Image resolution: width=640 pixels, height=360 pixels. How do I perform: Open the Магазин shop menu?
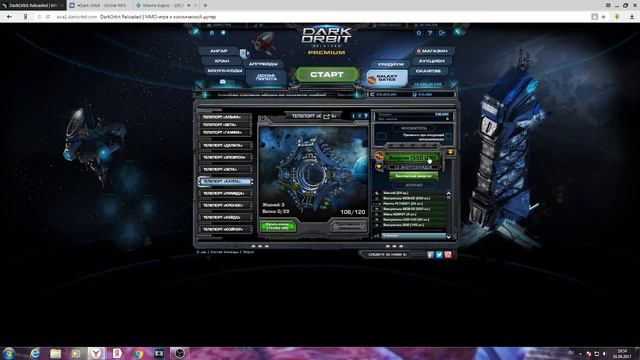pos(434,51)
